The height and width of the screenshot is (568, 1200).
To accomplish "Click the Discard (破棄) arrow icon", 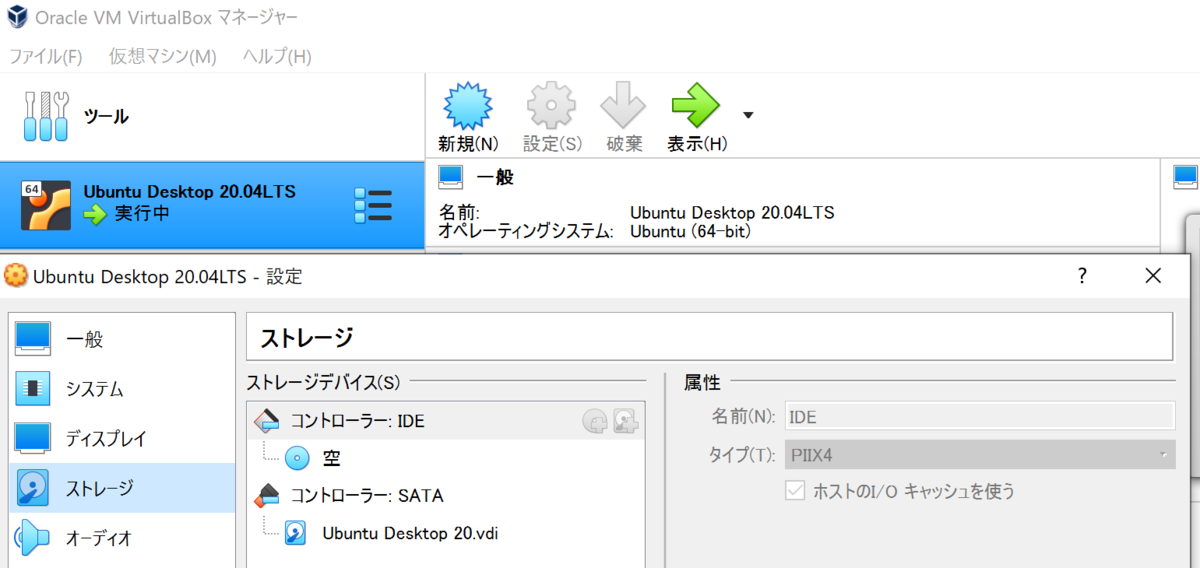I will click(x=624, y=104).
